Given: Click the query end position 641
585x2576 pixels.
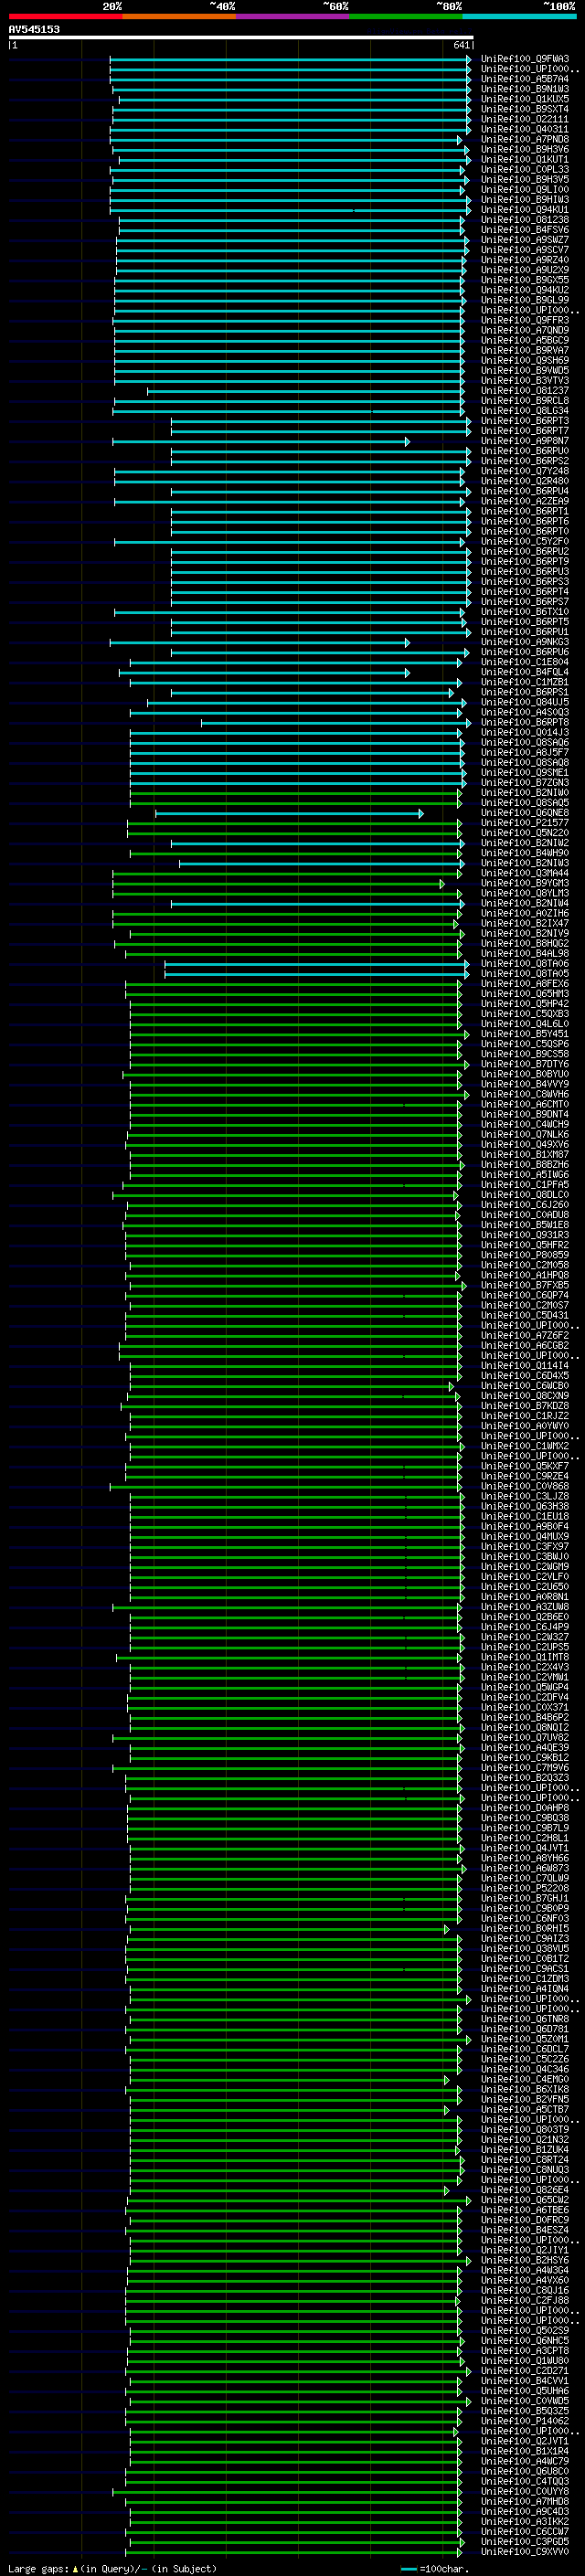Looking at the screenshot, I should coord(461,46).
